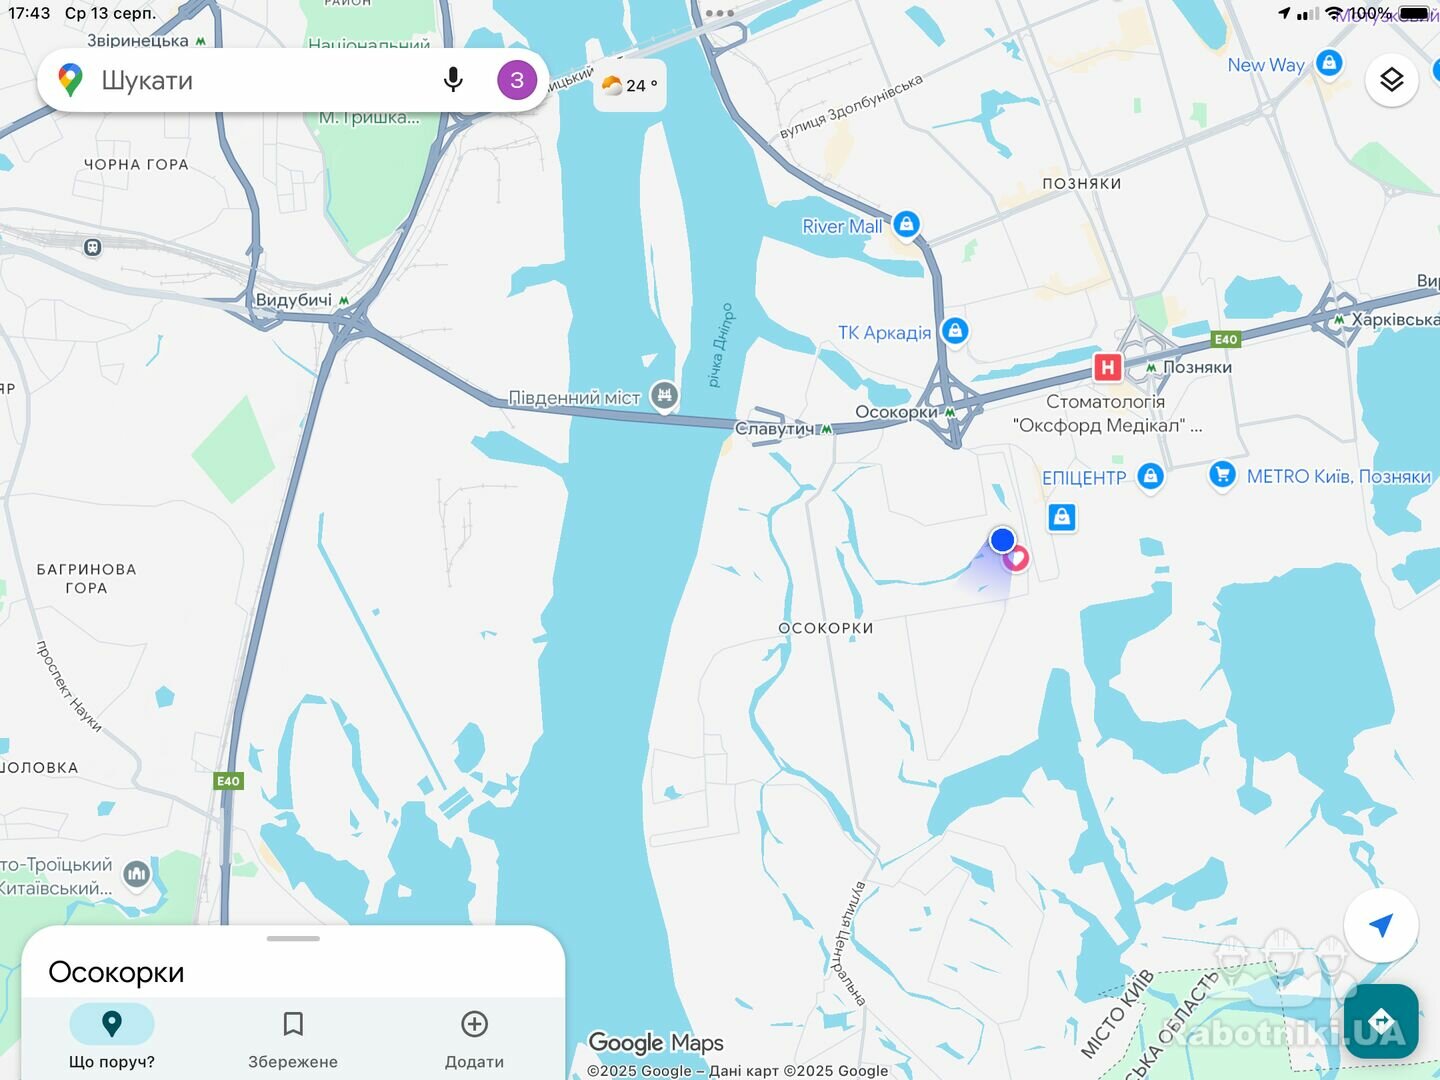Tap the Осокорки sheet title
1440x1080 pixels.
[x=116, y=972]
